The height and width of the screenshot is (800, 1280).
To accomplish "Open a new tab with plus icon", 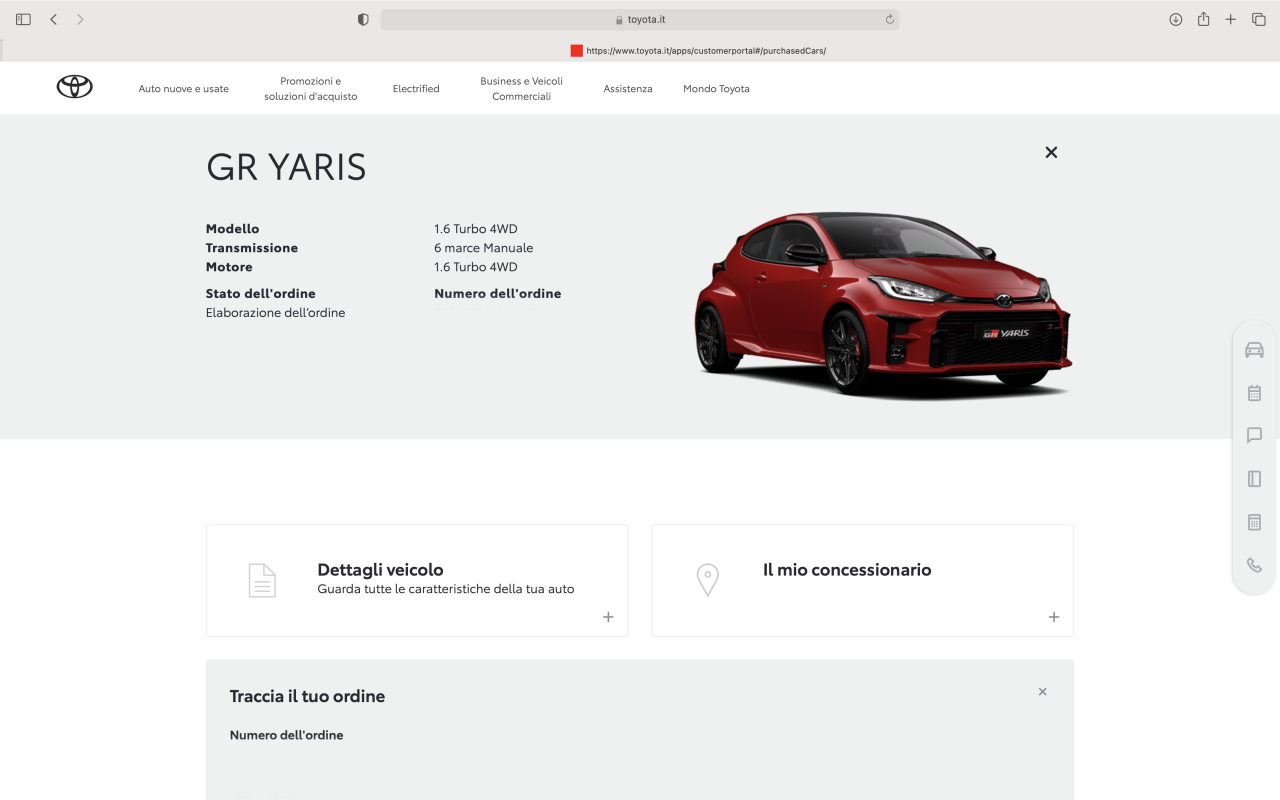I will pyautogui.click(x=1231, y=19).
